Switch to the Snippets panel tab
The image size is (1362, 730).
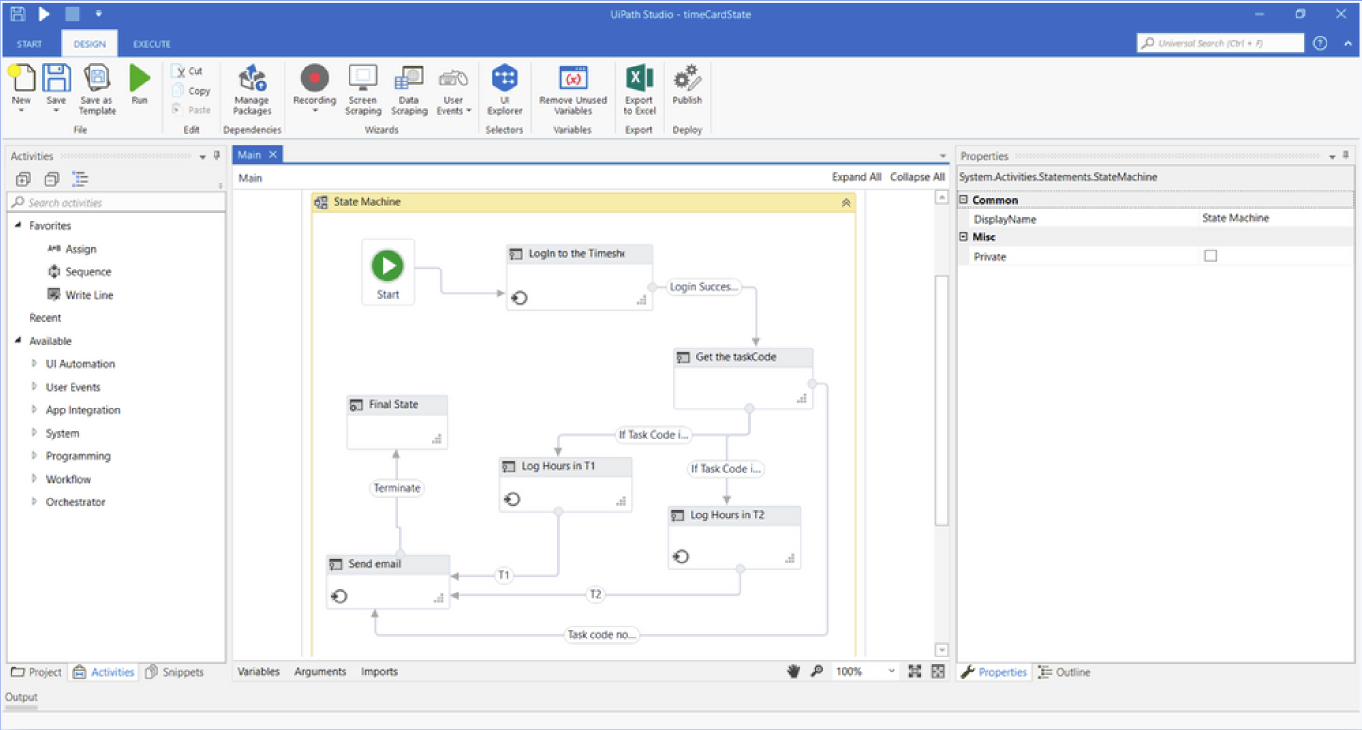click(x=174, y=672)
